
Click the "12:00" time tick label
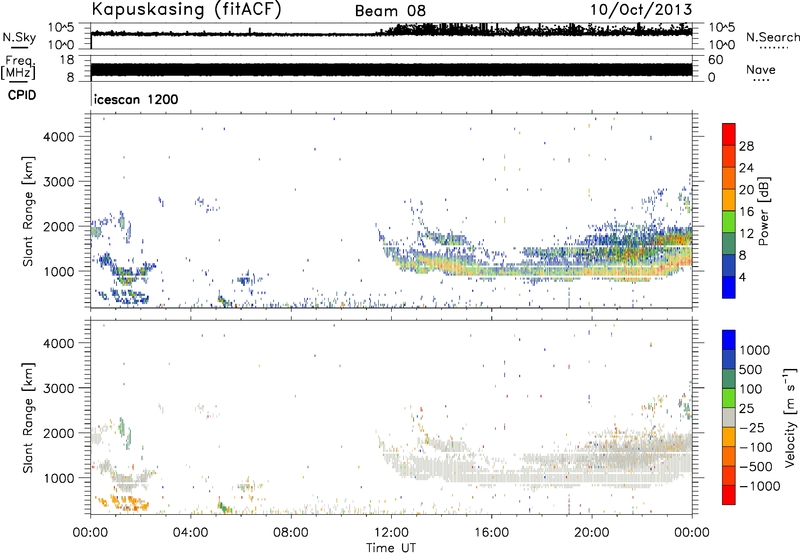391,533
